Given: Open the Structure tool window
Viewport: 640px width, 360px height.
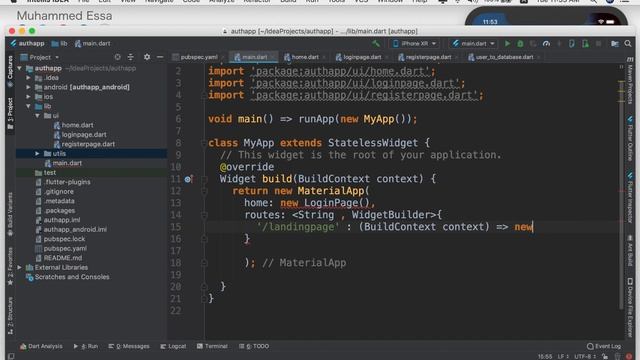Looking at the screenshot, I should [10, 316].
